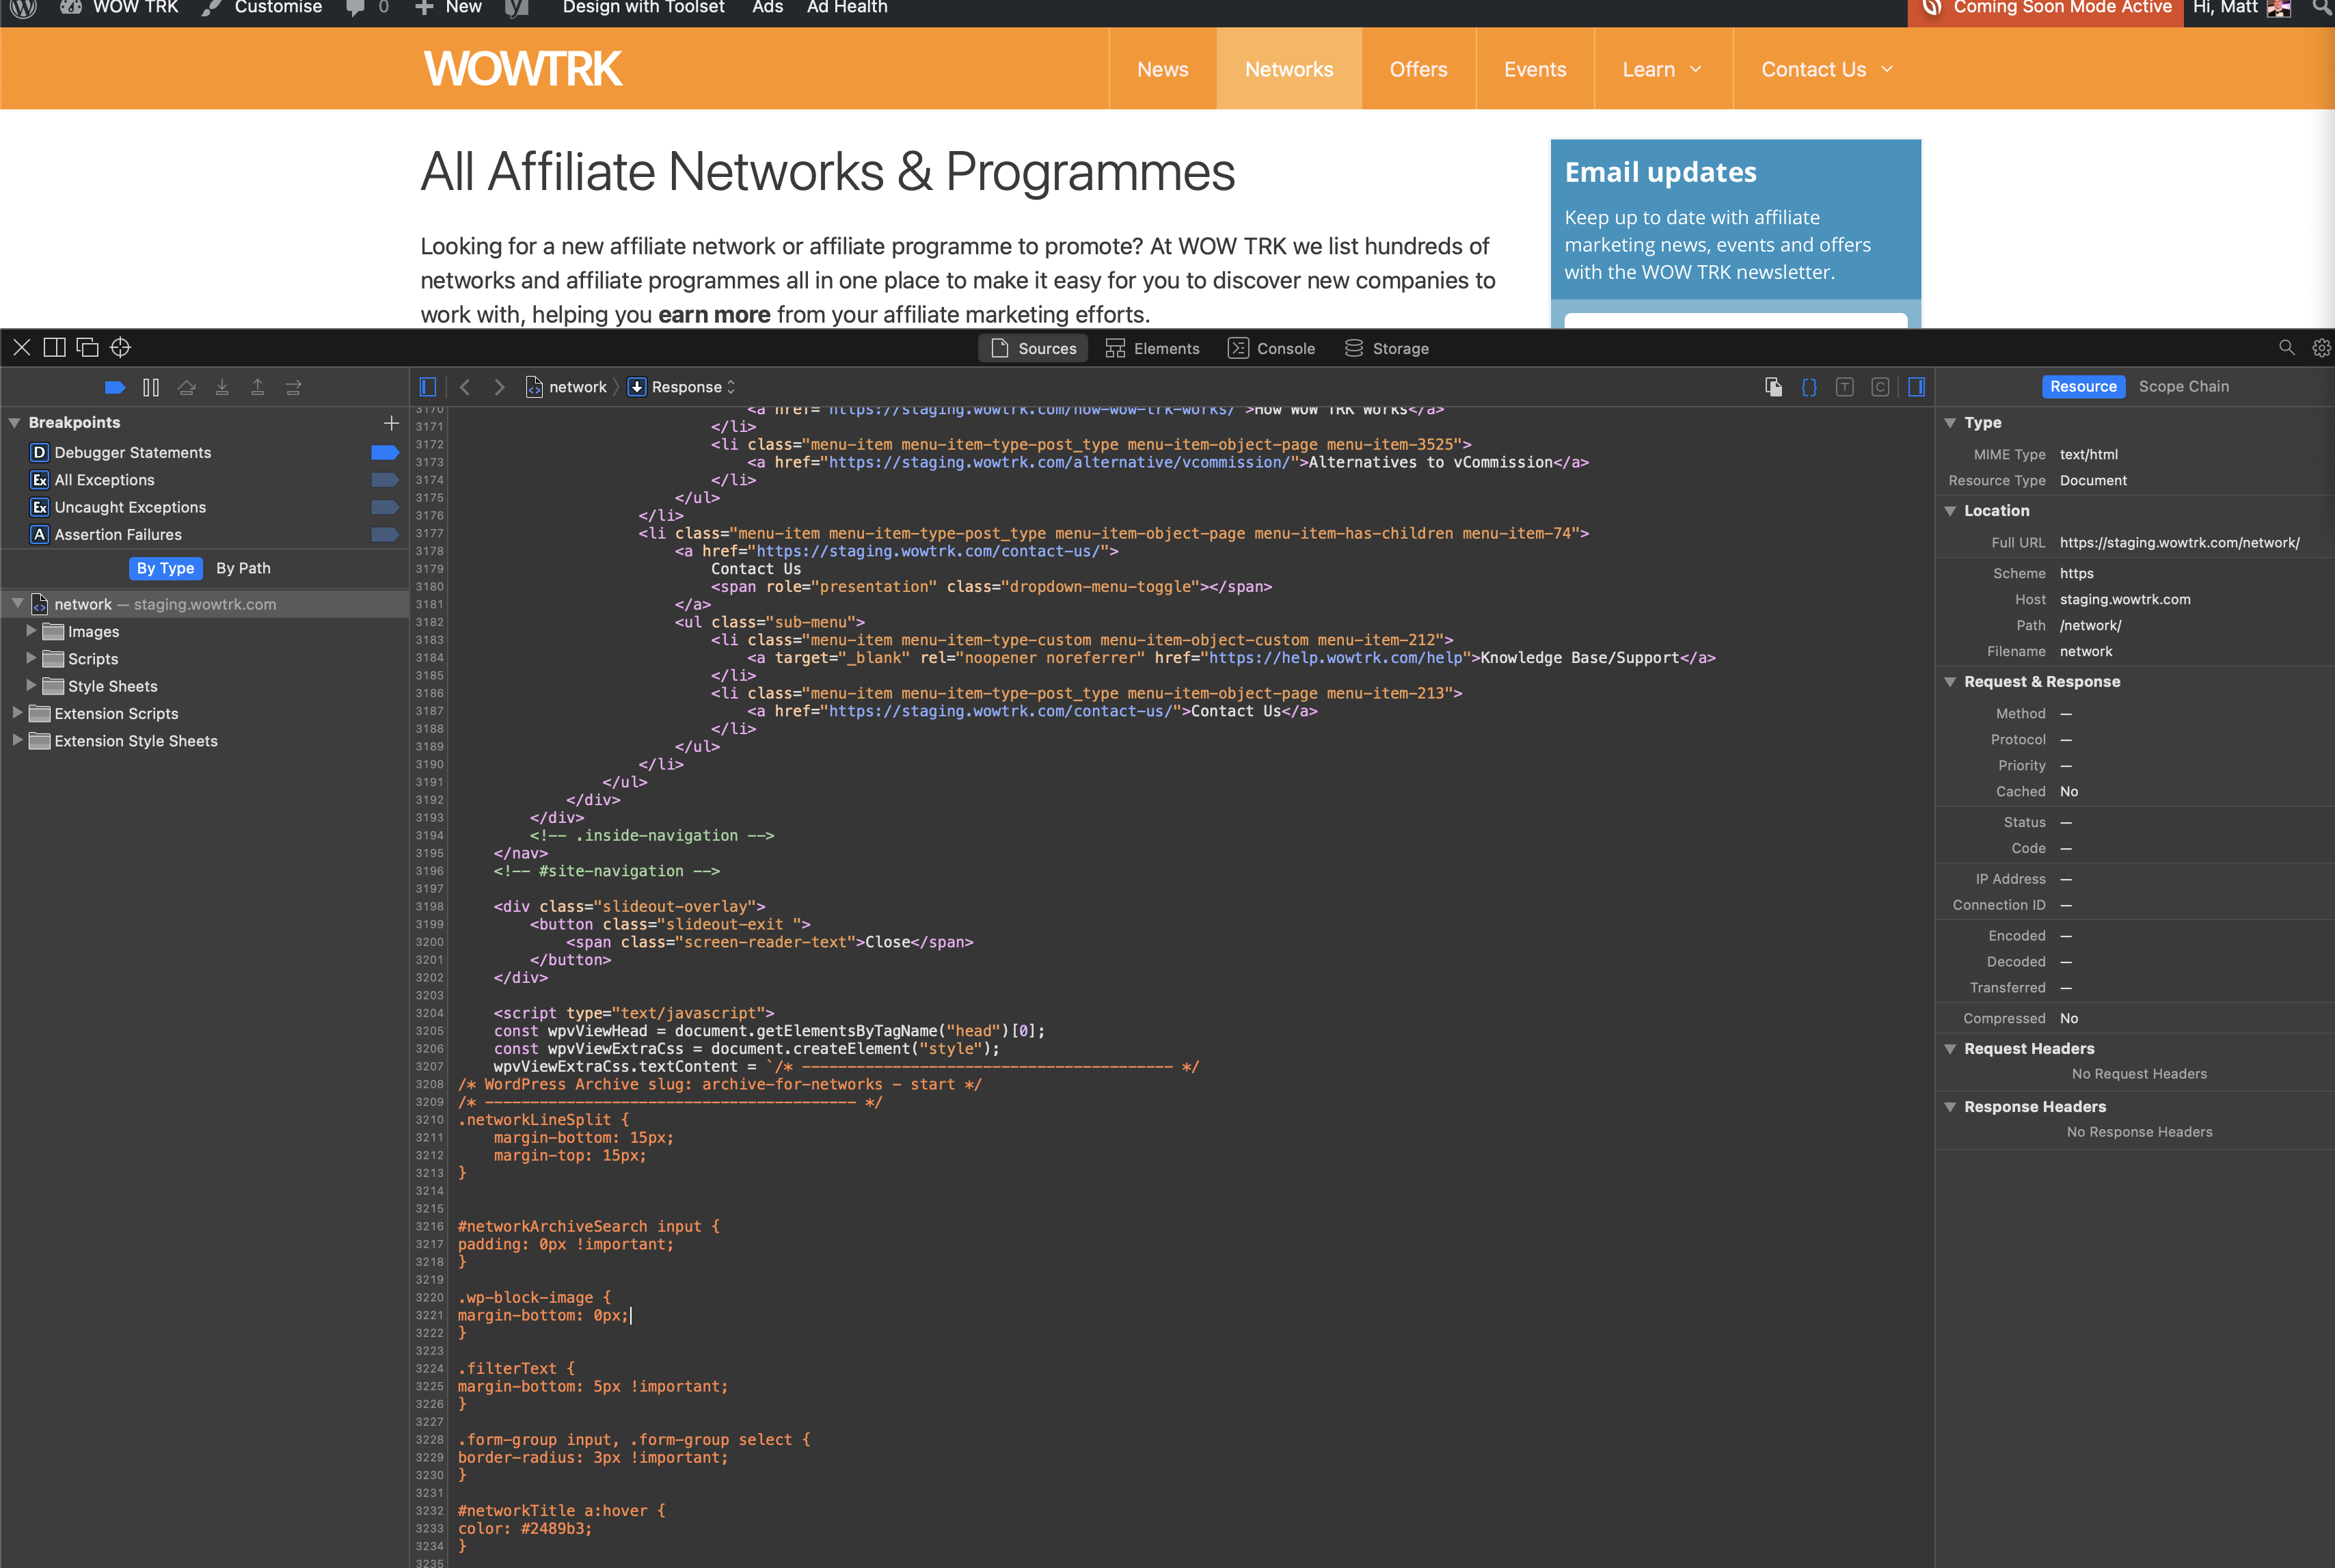Expand the Images folder
Viewport: 2335px width, 1568px height.
31,631
